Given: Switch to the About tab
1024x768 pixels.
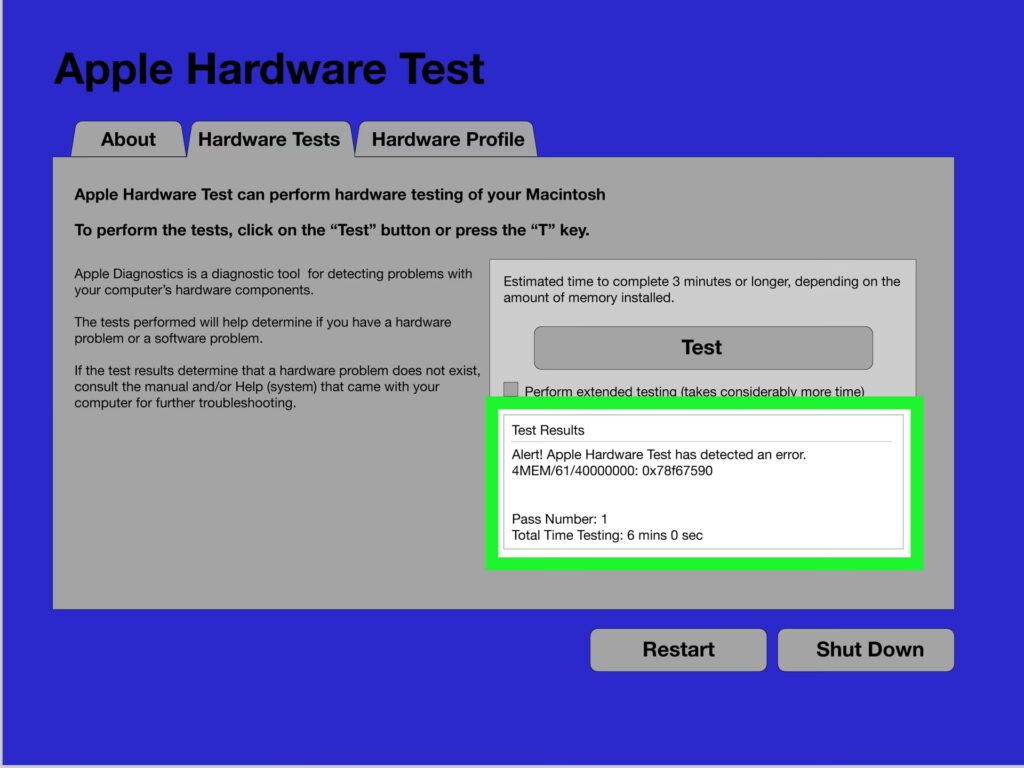Looking at the screenshot, I should pyautogui.click(x=128, y=140).
